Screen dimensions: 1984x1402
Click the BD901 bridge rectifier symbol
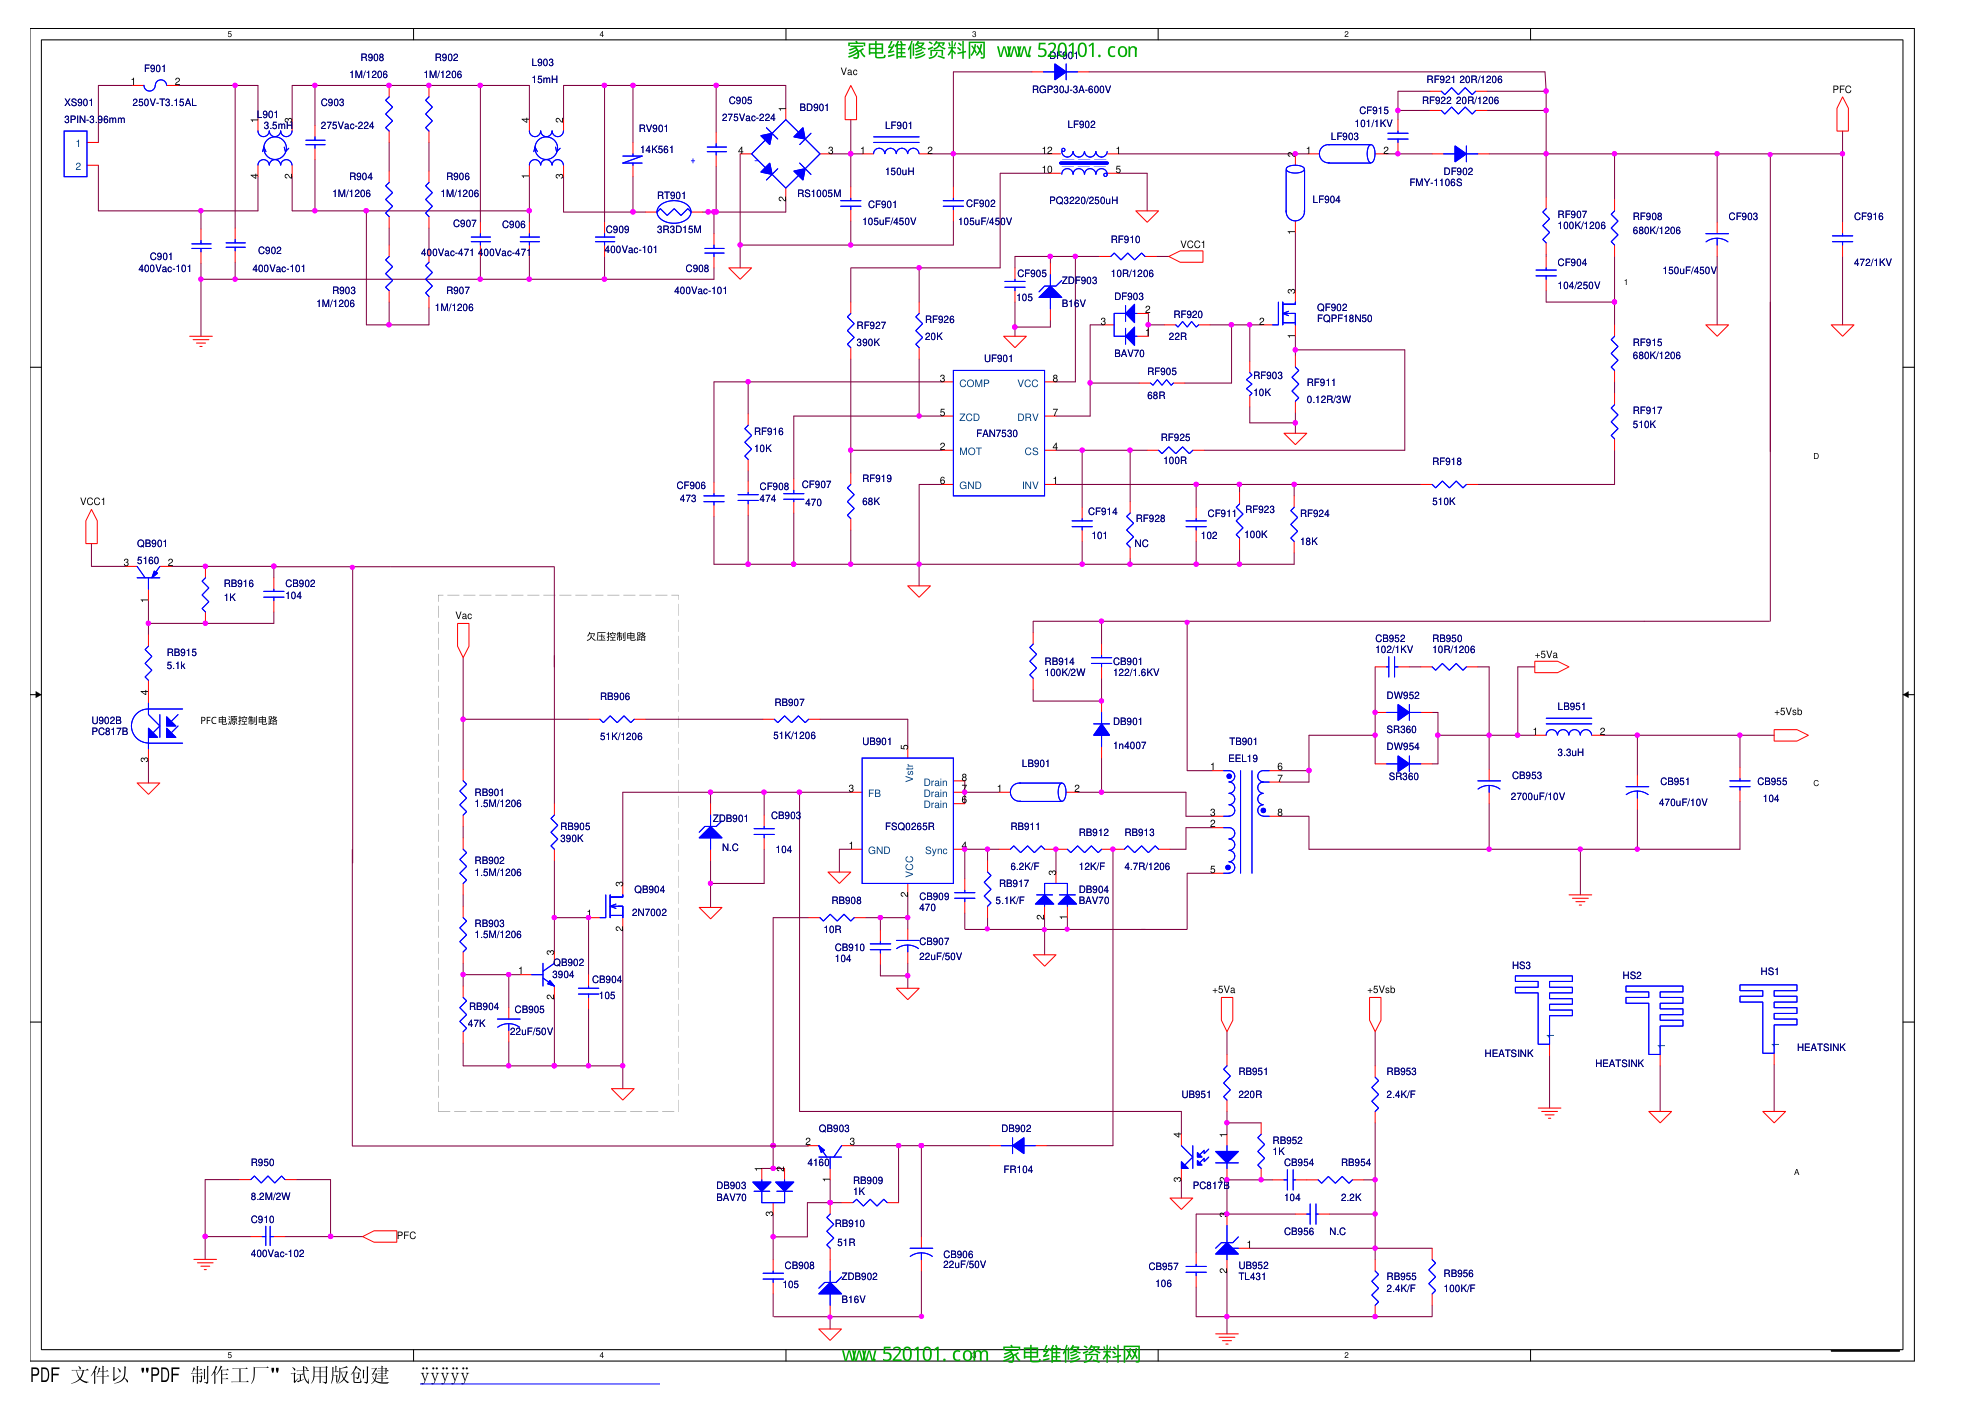(785, 153)
